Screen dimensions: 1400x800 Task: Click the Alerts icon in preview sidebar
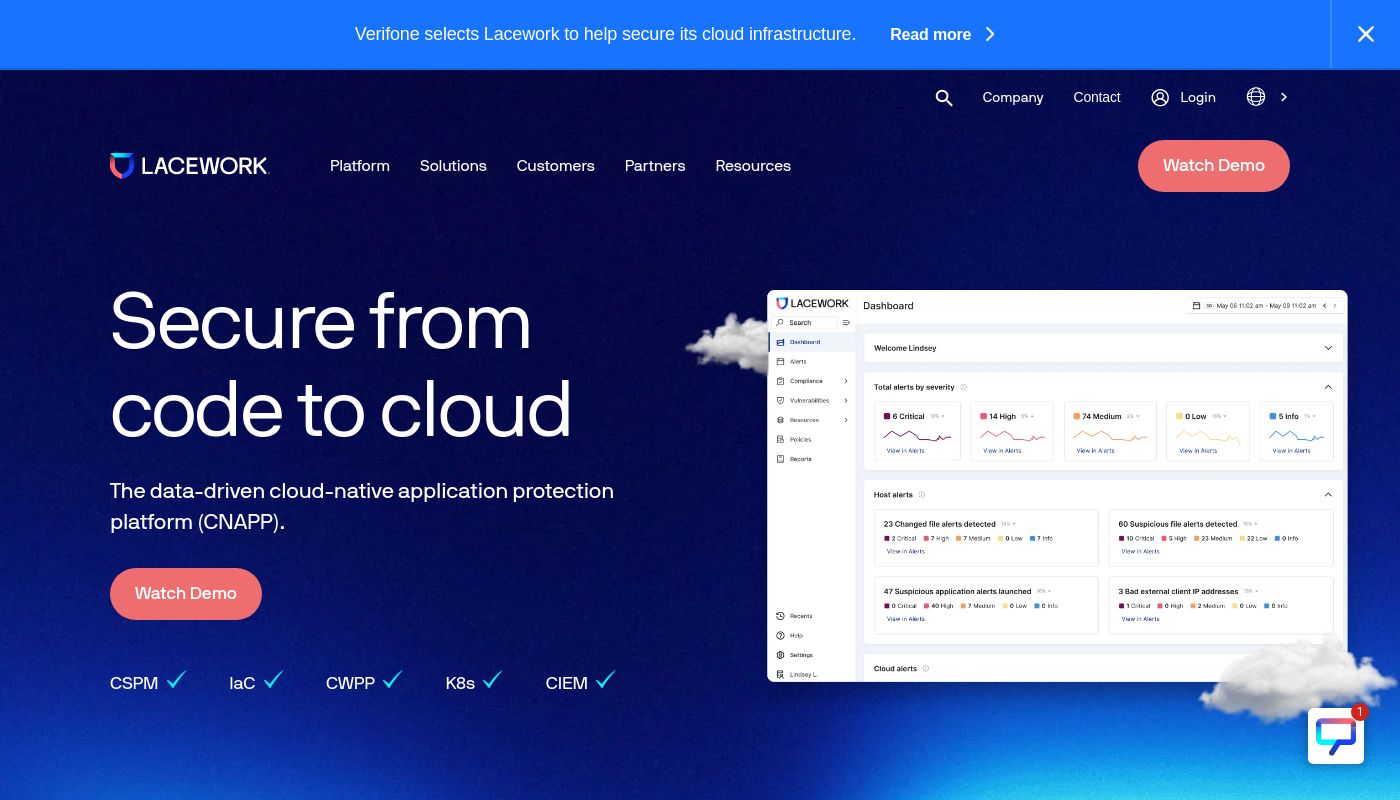[x=780, y=361]
